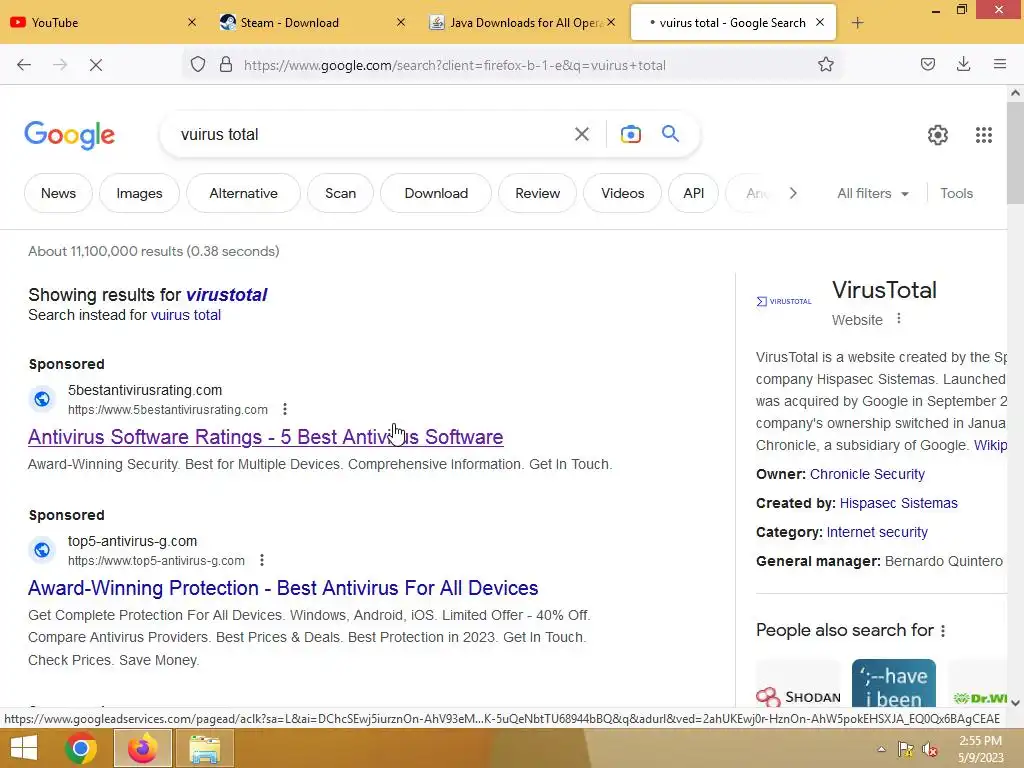Image resolution: width=1024 pixels, height=768 pixels.
Task: Show more filter chips with the arrow
Action: coord(793,193)
